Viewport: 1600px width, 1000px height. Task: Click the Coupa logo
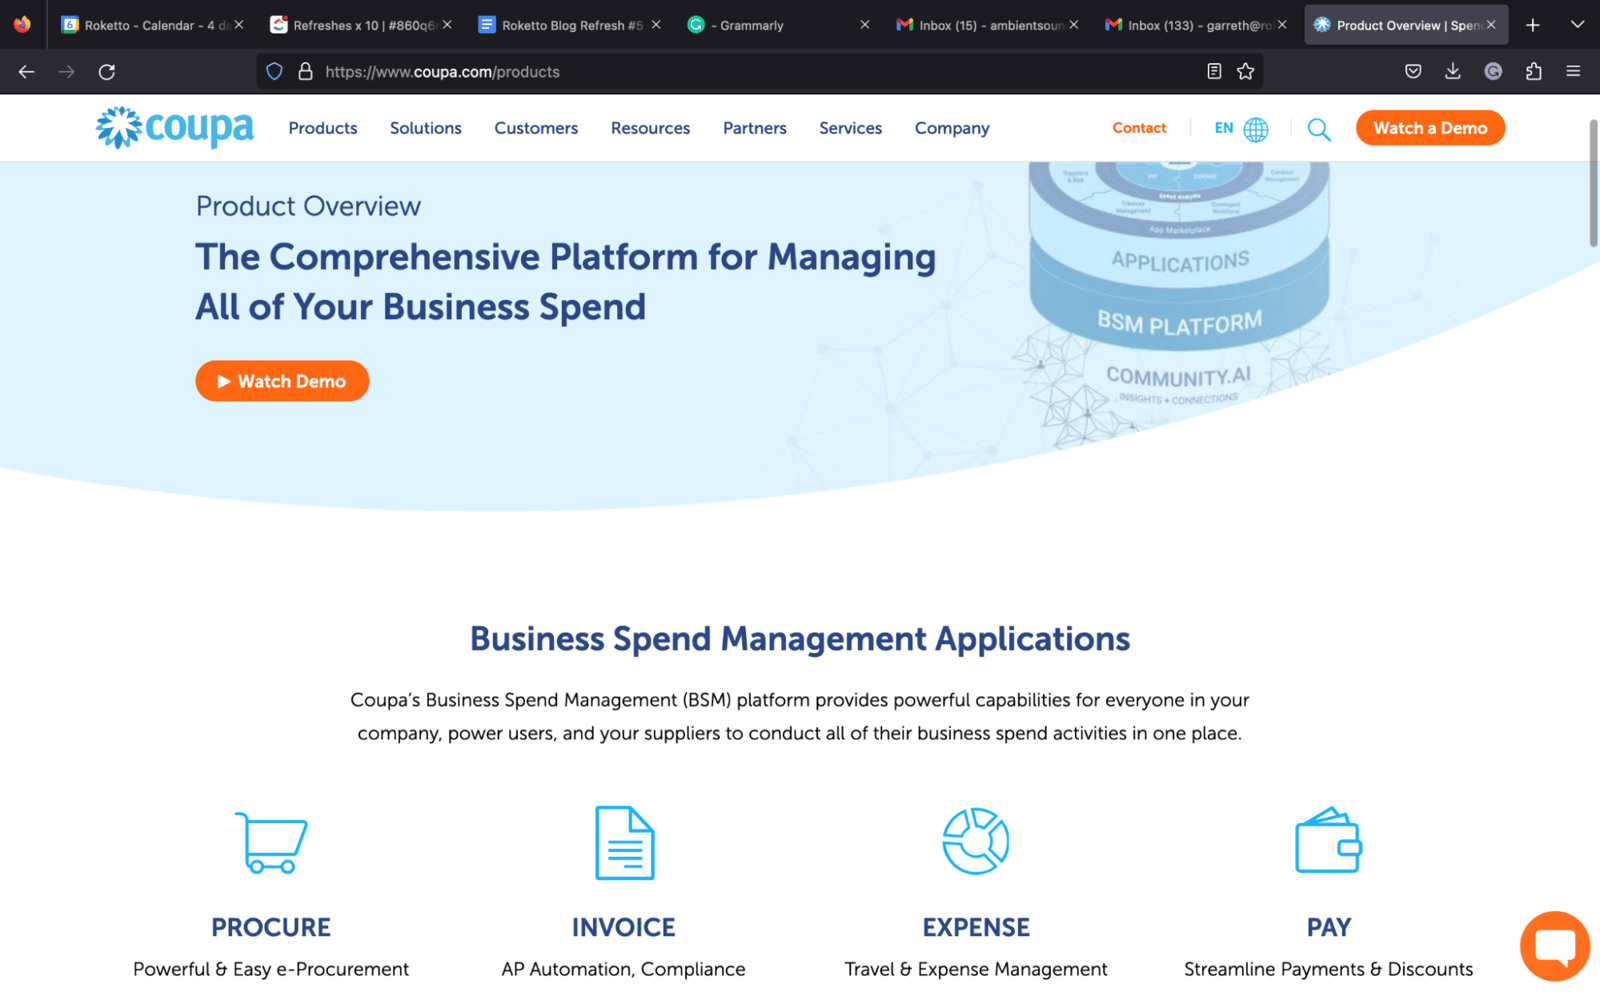[172, 127]
